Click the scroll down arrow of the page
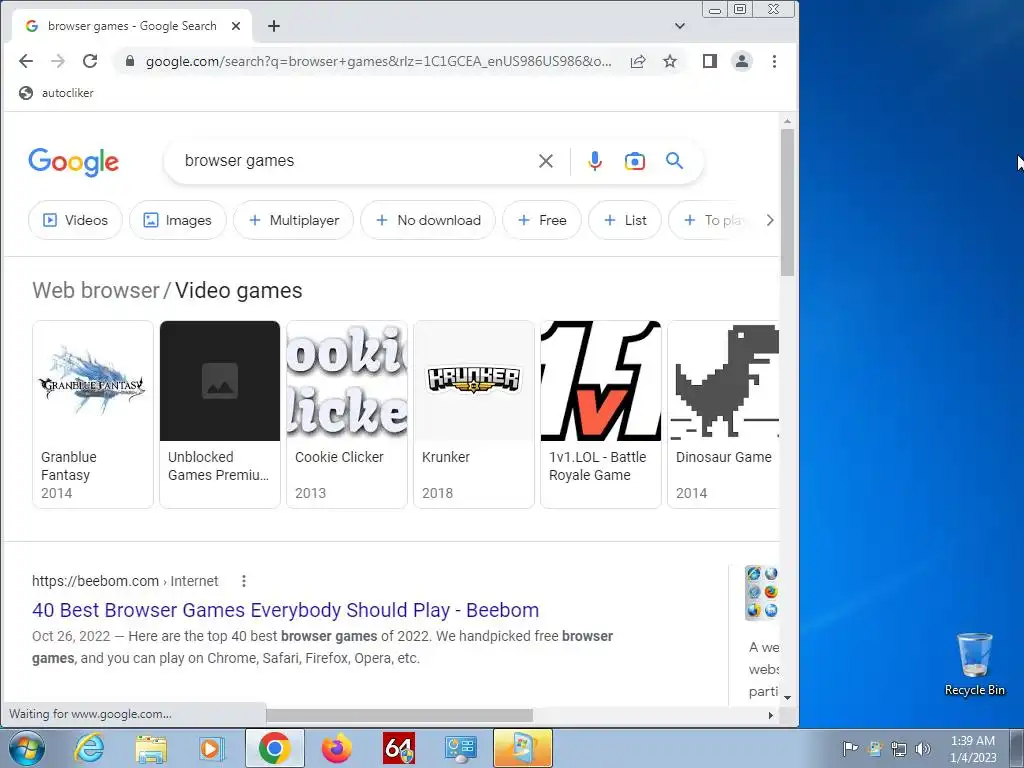The width and height of the screenshot is (1024, 768). [788, 697]
